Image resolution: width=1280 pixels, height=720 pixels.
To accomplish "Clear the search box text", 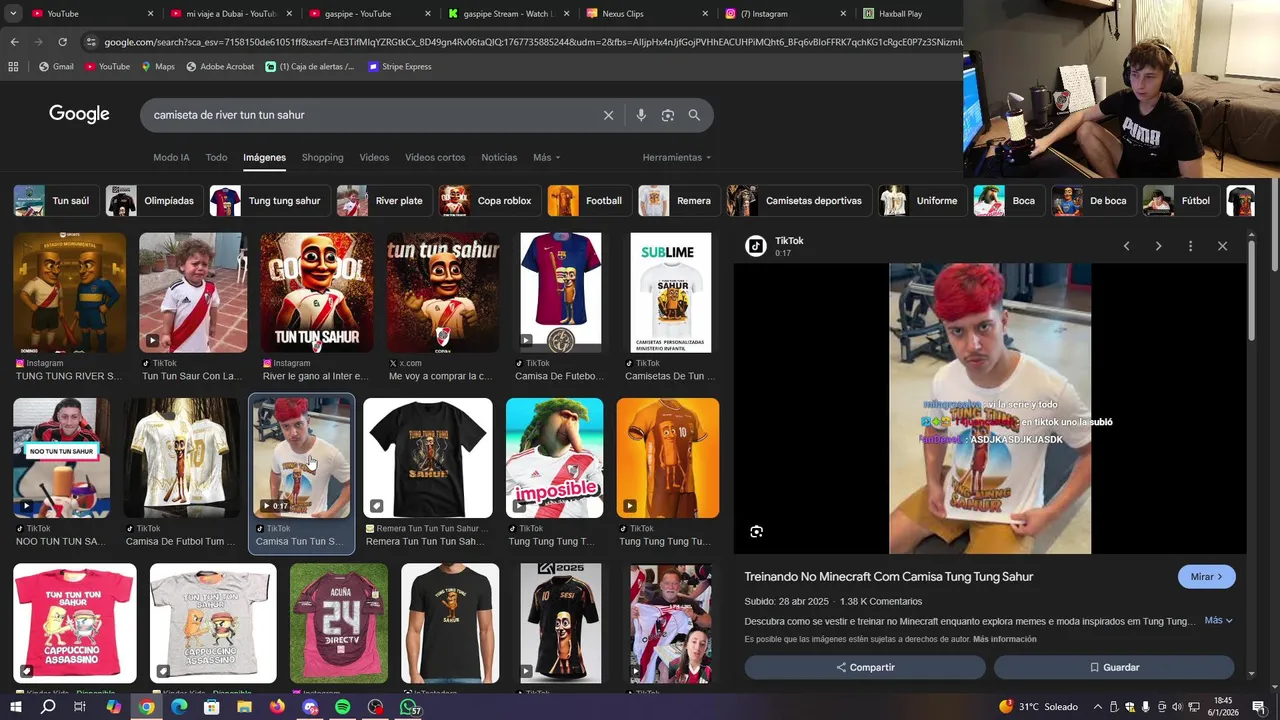I will click(608, 115).
